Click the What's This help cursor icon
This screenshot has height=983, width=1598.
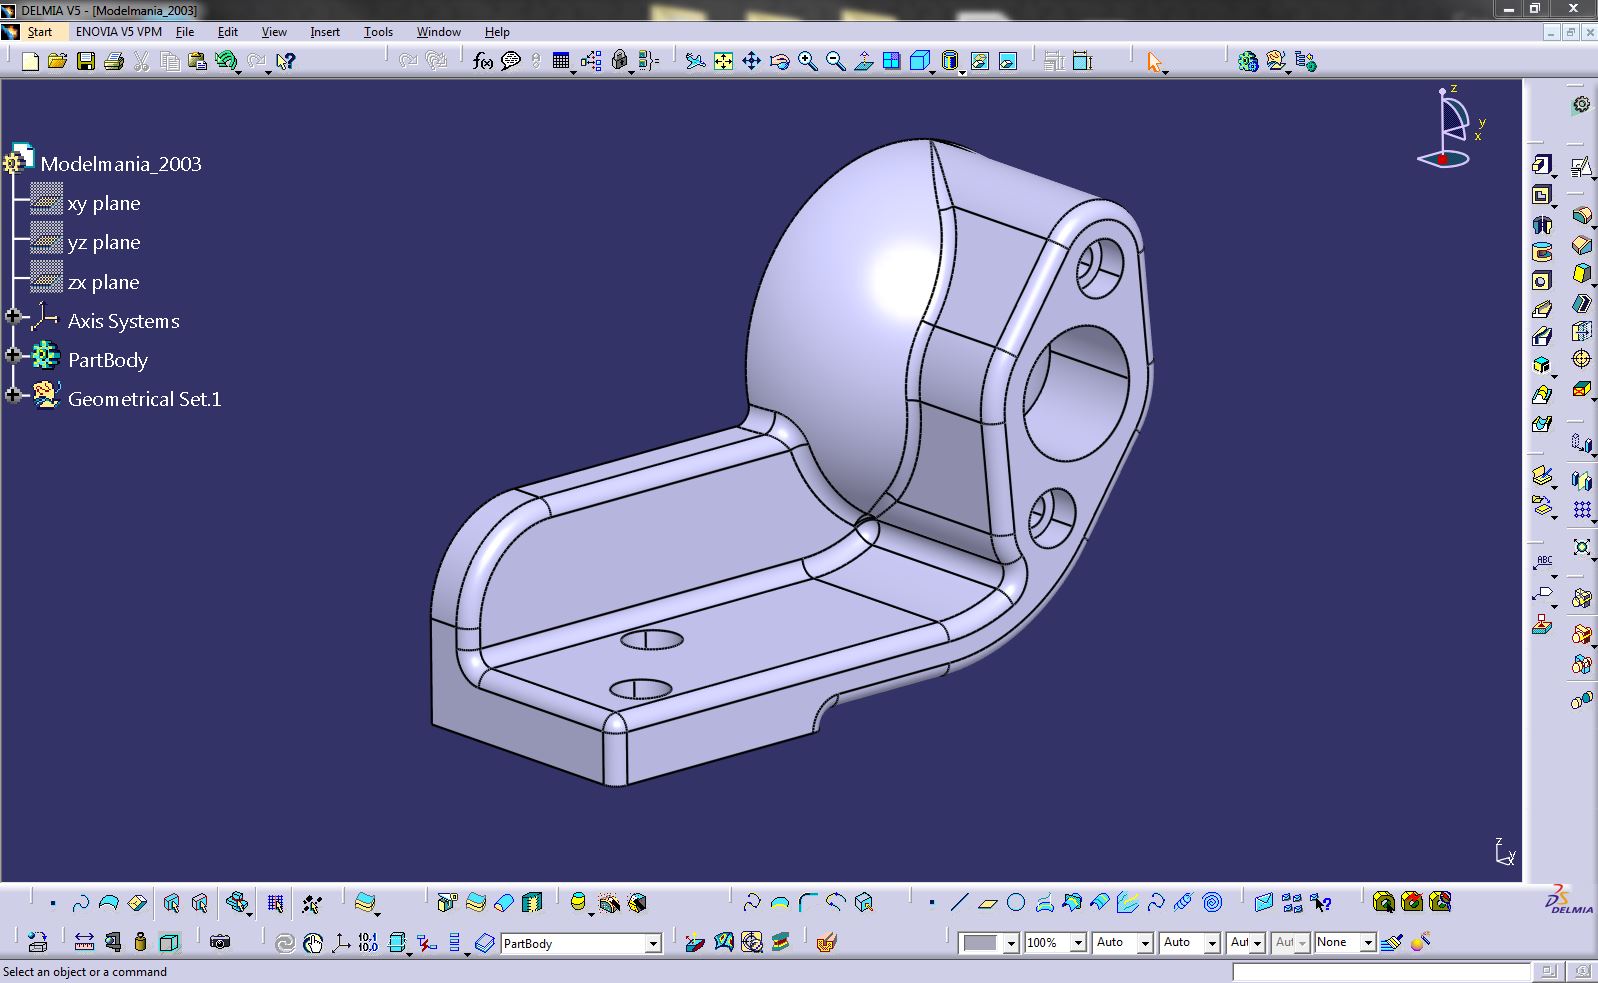(x=286, y=62)
